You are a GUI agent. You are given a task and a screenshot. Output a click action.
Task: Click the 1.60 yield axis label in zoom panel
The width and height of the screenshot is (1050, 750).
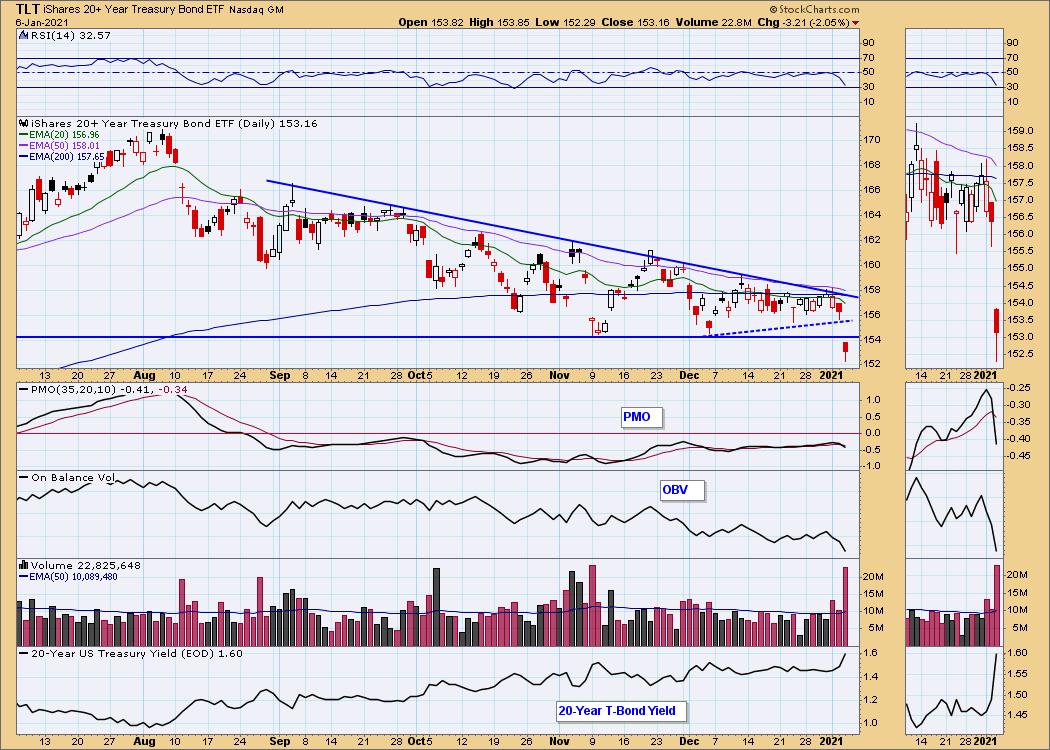[1018, 653]
